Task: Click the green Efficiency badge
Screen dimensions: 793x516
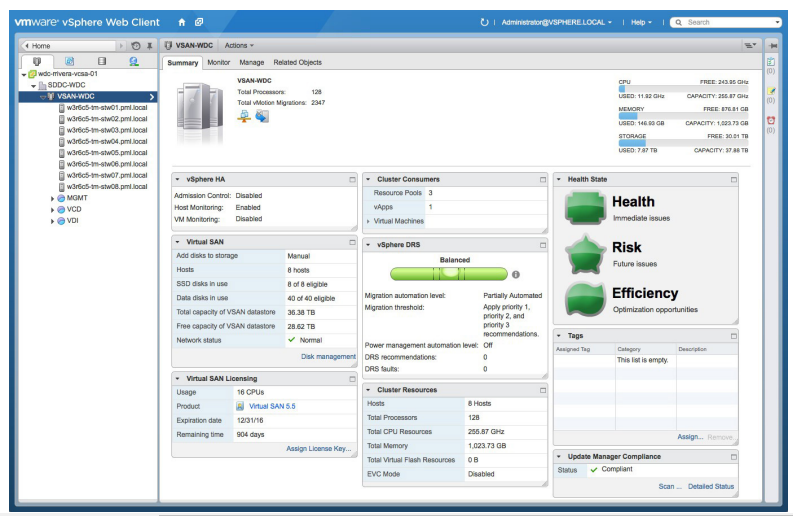Action: pyautogui.click(x=585, y=299)
